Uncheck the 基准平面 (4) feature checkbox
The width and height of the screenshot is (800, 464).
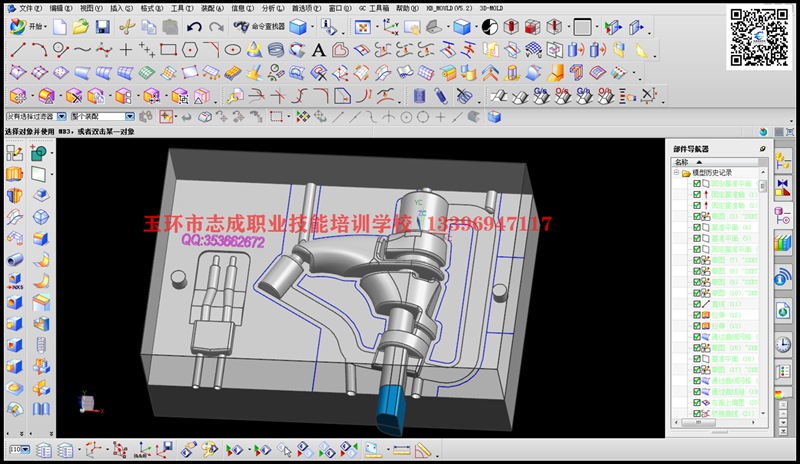pyautogui.click(x=696, y=227)
